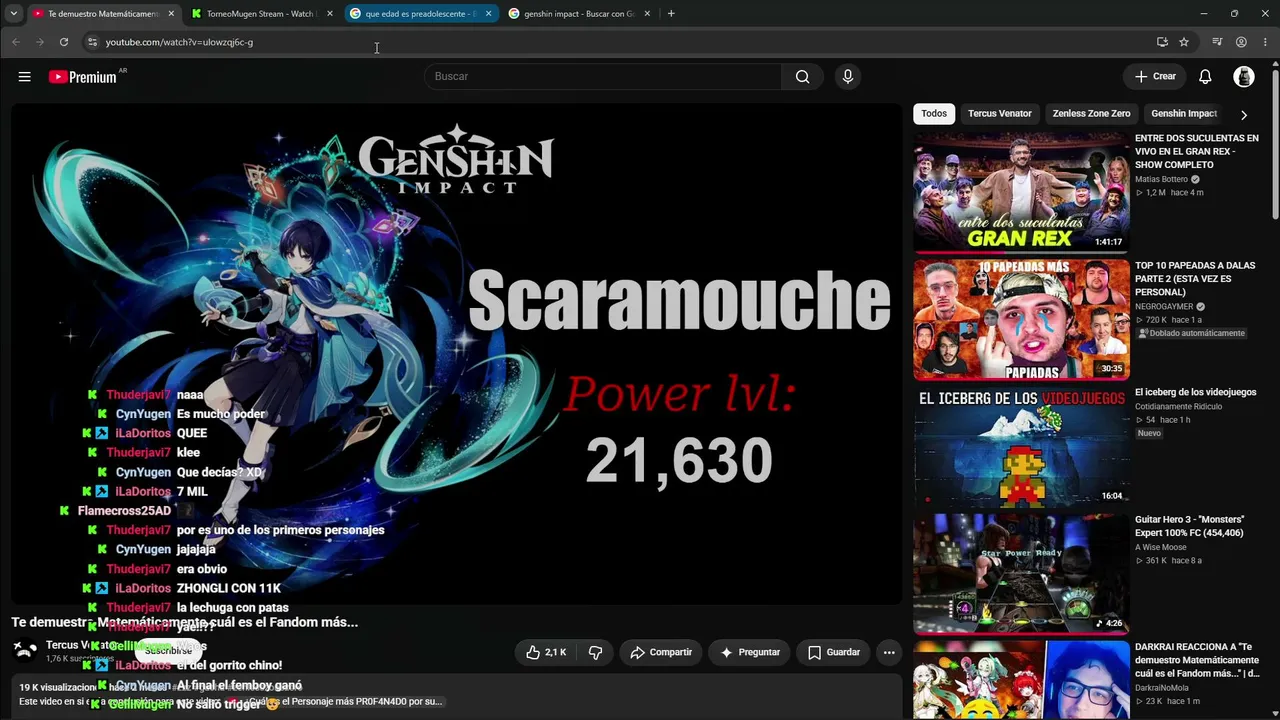Image resolution: width=1280 pixels, height=720 pixels.
Task: Click the 'Iceberg de los Videojuegos' thumbnail
Action: pos(1021,447)
